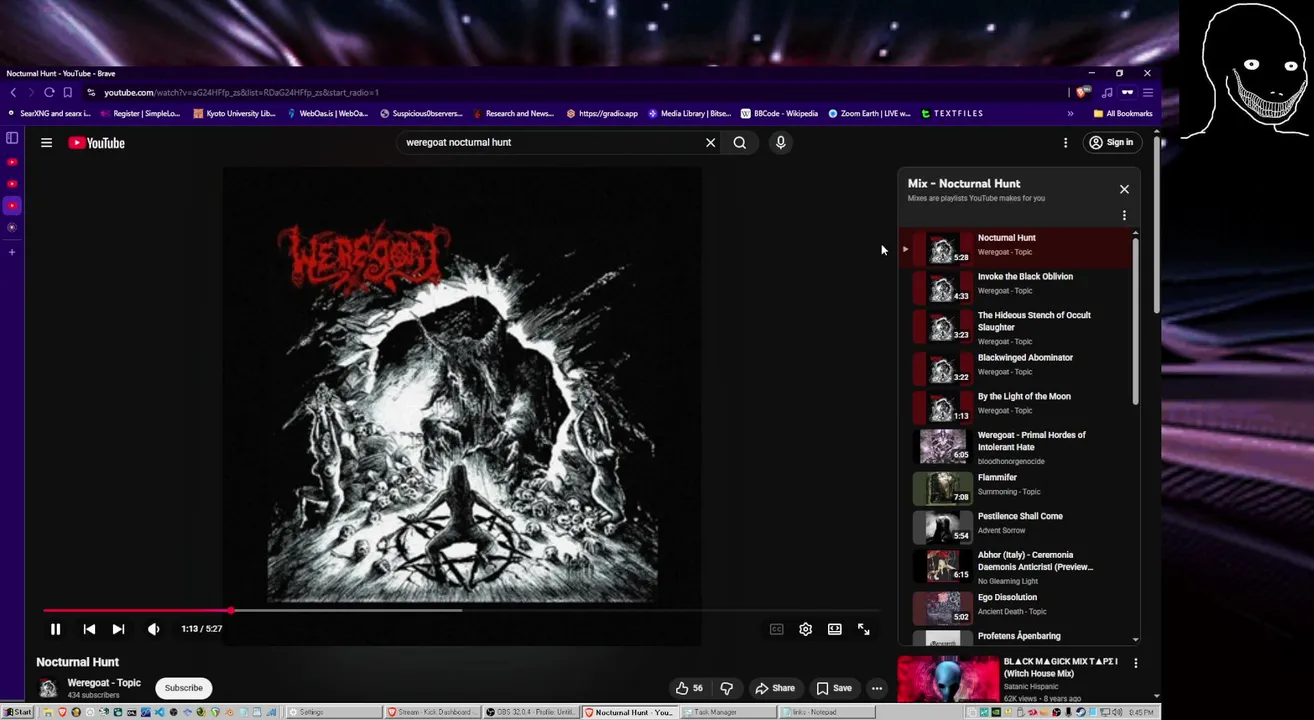The height and width of the screenshot is (720, 1314).
Task: Subscribe to Weregoat - Topic
Action: click(x=183, y=688)
